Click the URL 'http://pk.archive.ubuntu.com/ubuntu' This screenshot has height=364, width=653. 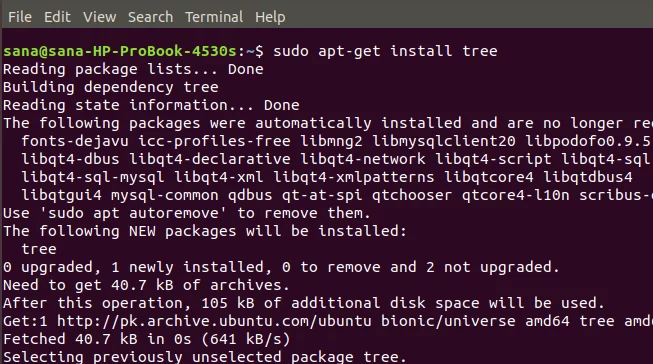(x=214, y=321)
